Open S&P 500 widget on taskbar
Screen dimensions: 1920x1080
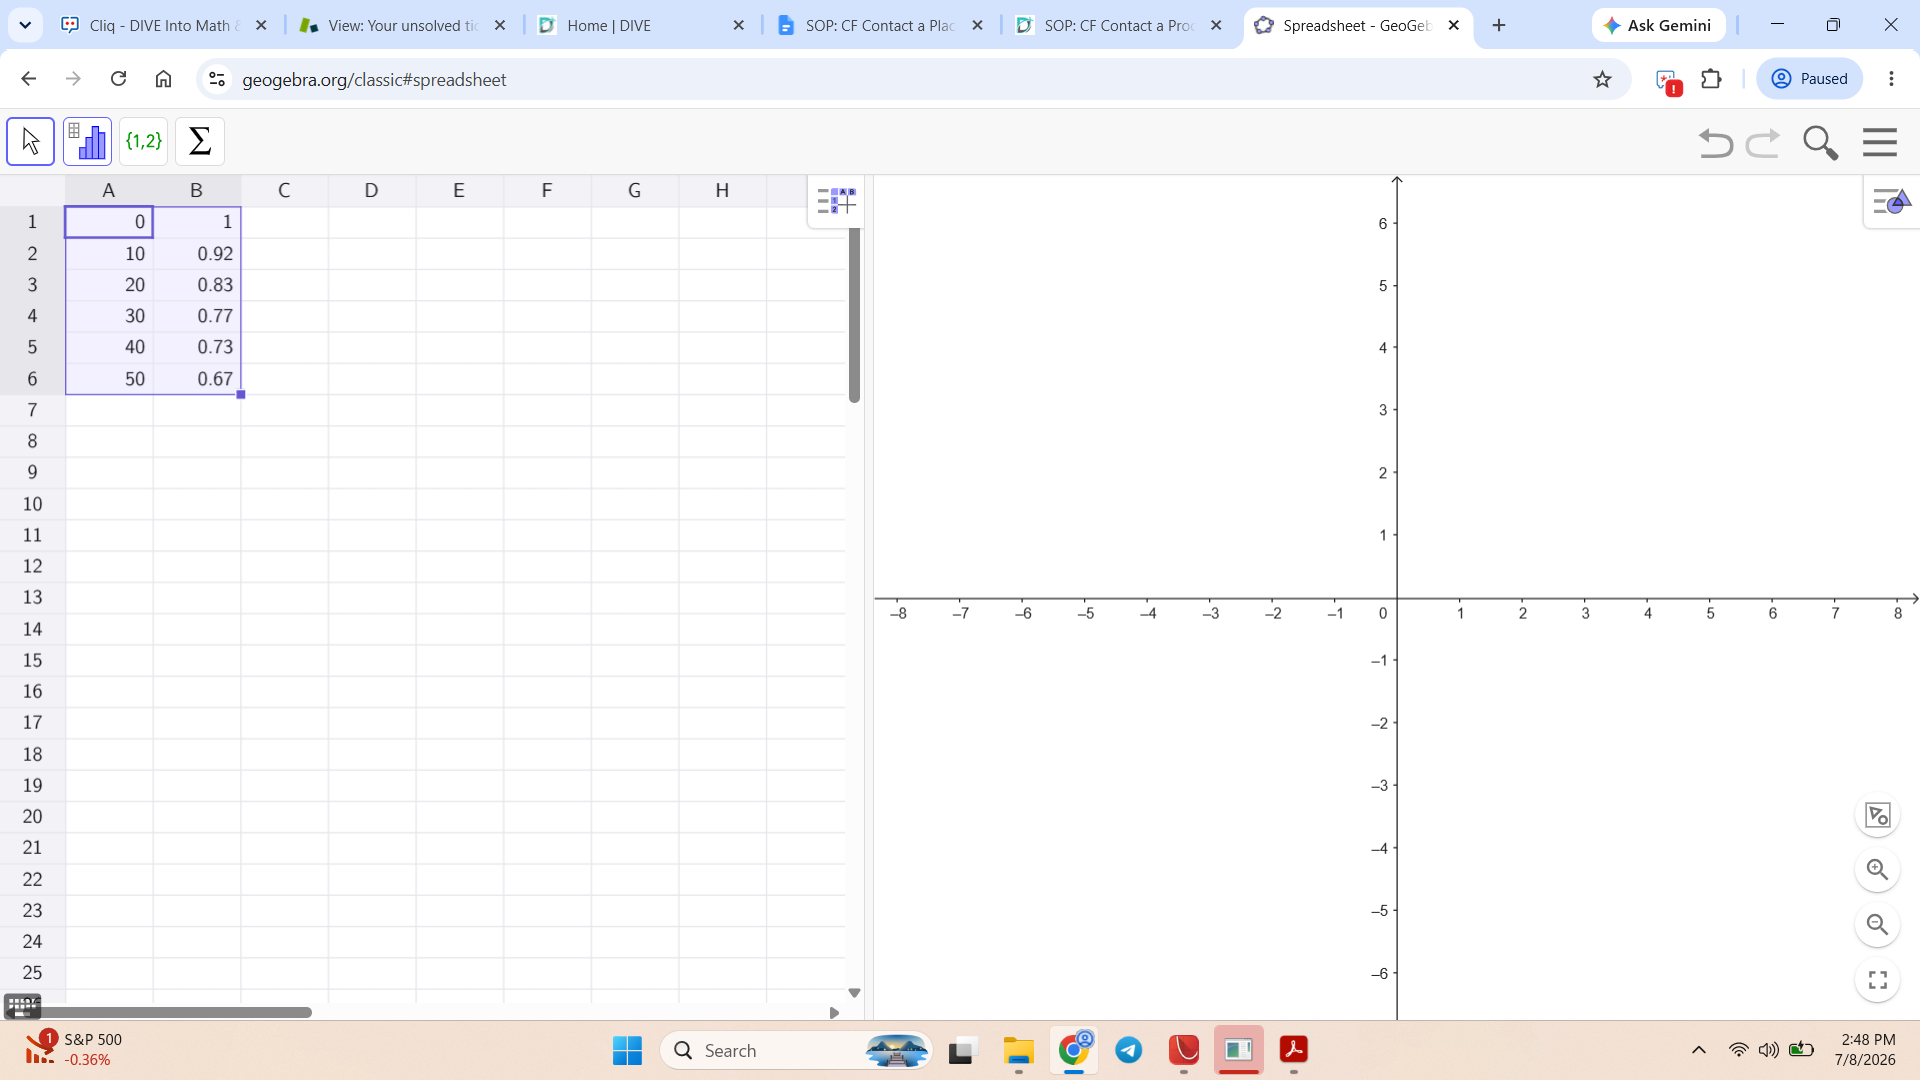(72, 1050)
